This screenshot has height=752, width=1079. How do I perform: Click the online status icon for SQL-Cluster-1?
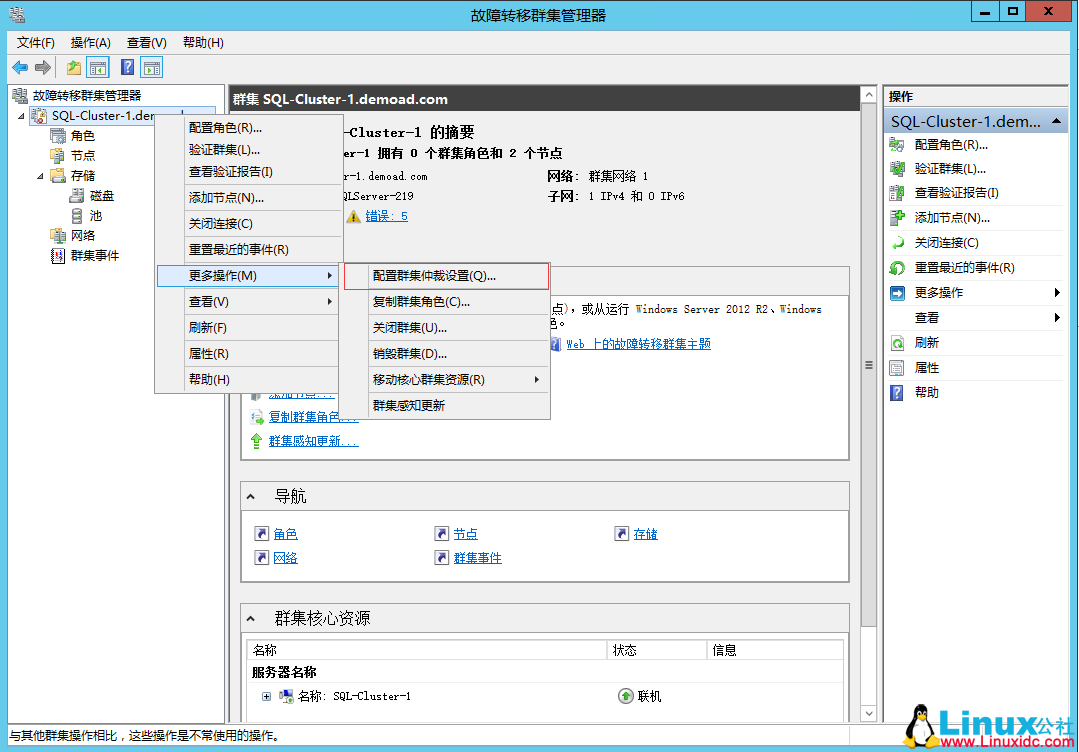tap(626, 696)
